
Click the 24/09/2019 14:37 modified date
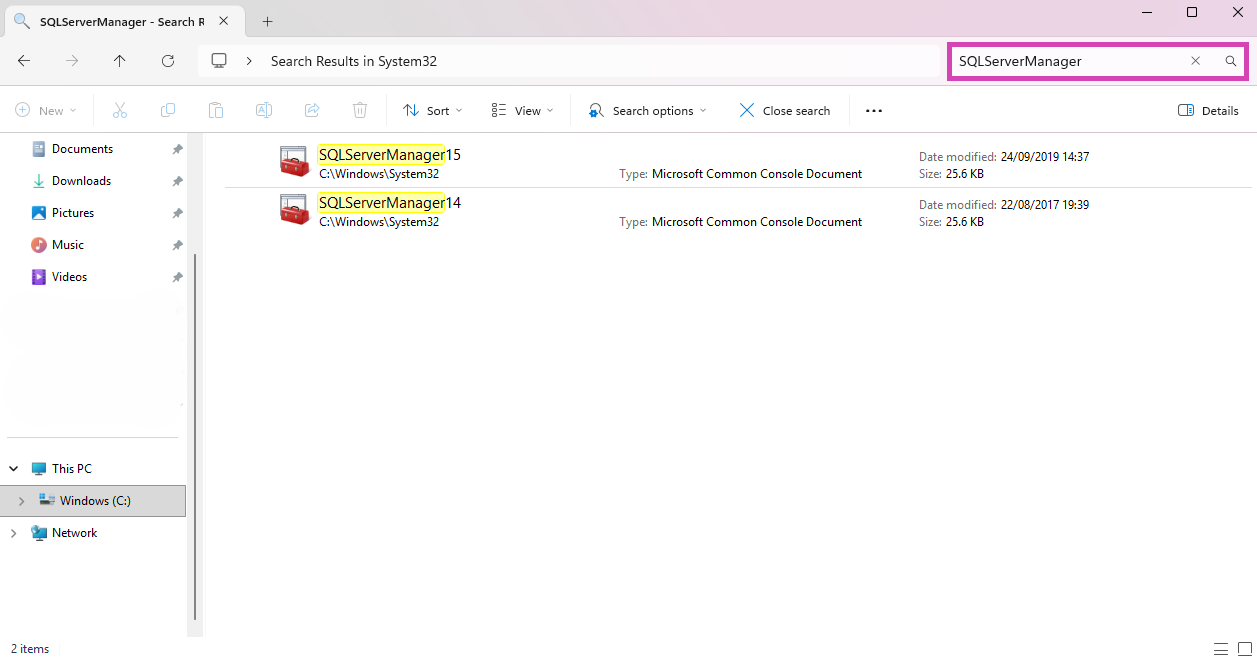tap(1045, 157)
